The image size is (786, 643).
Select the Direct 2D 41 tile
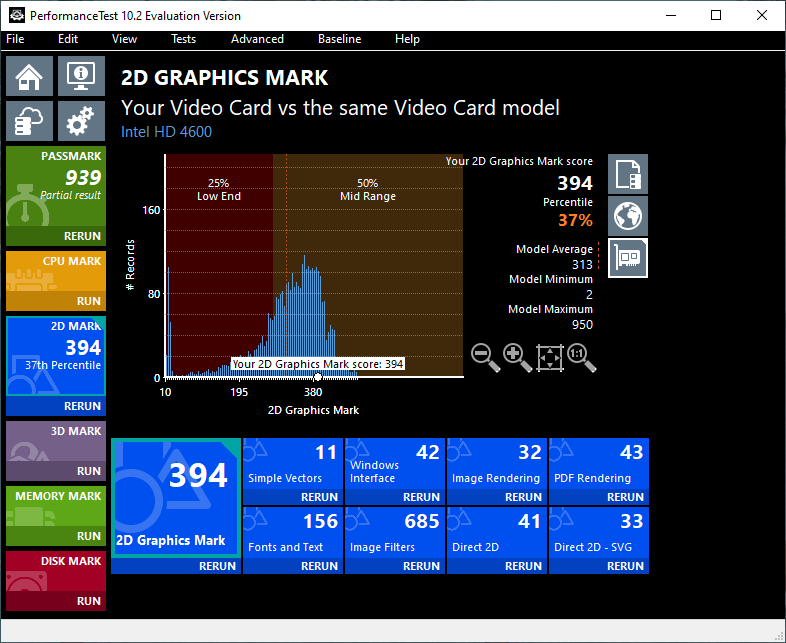[x=497, y=532]
